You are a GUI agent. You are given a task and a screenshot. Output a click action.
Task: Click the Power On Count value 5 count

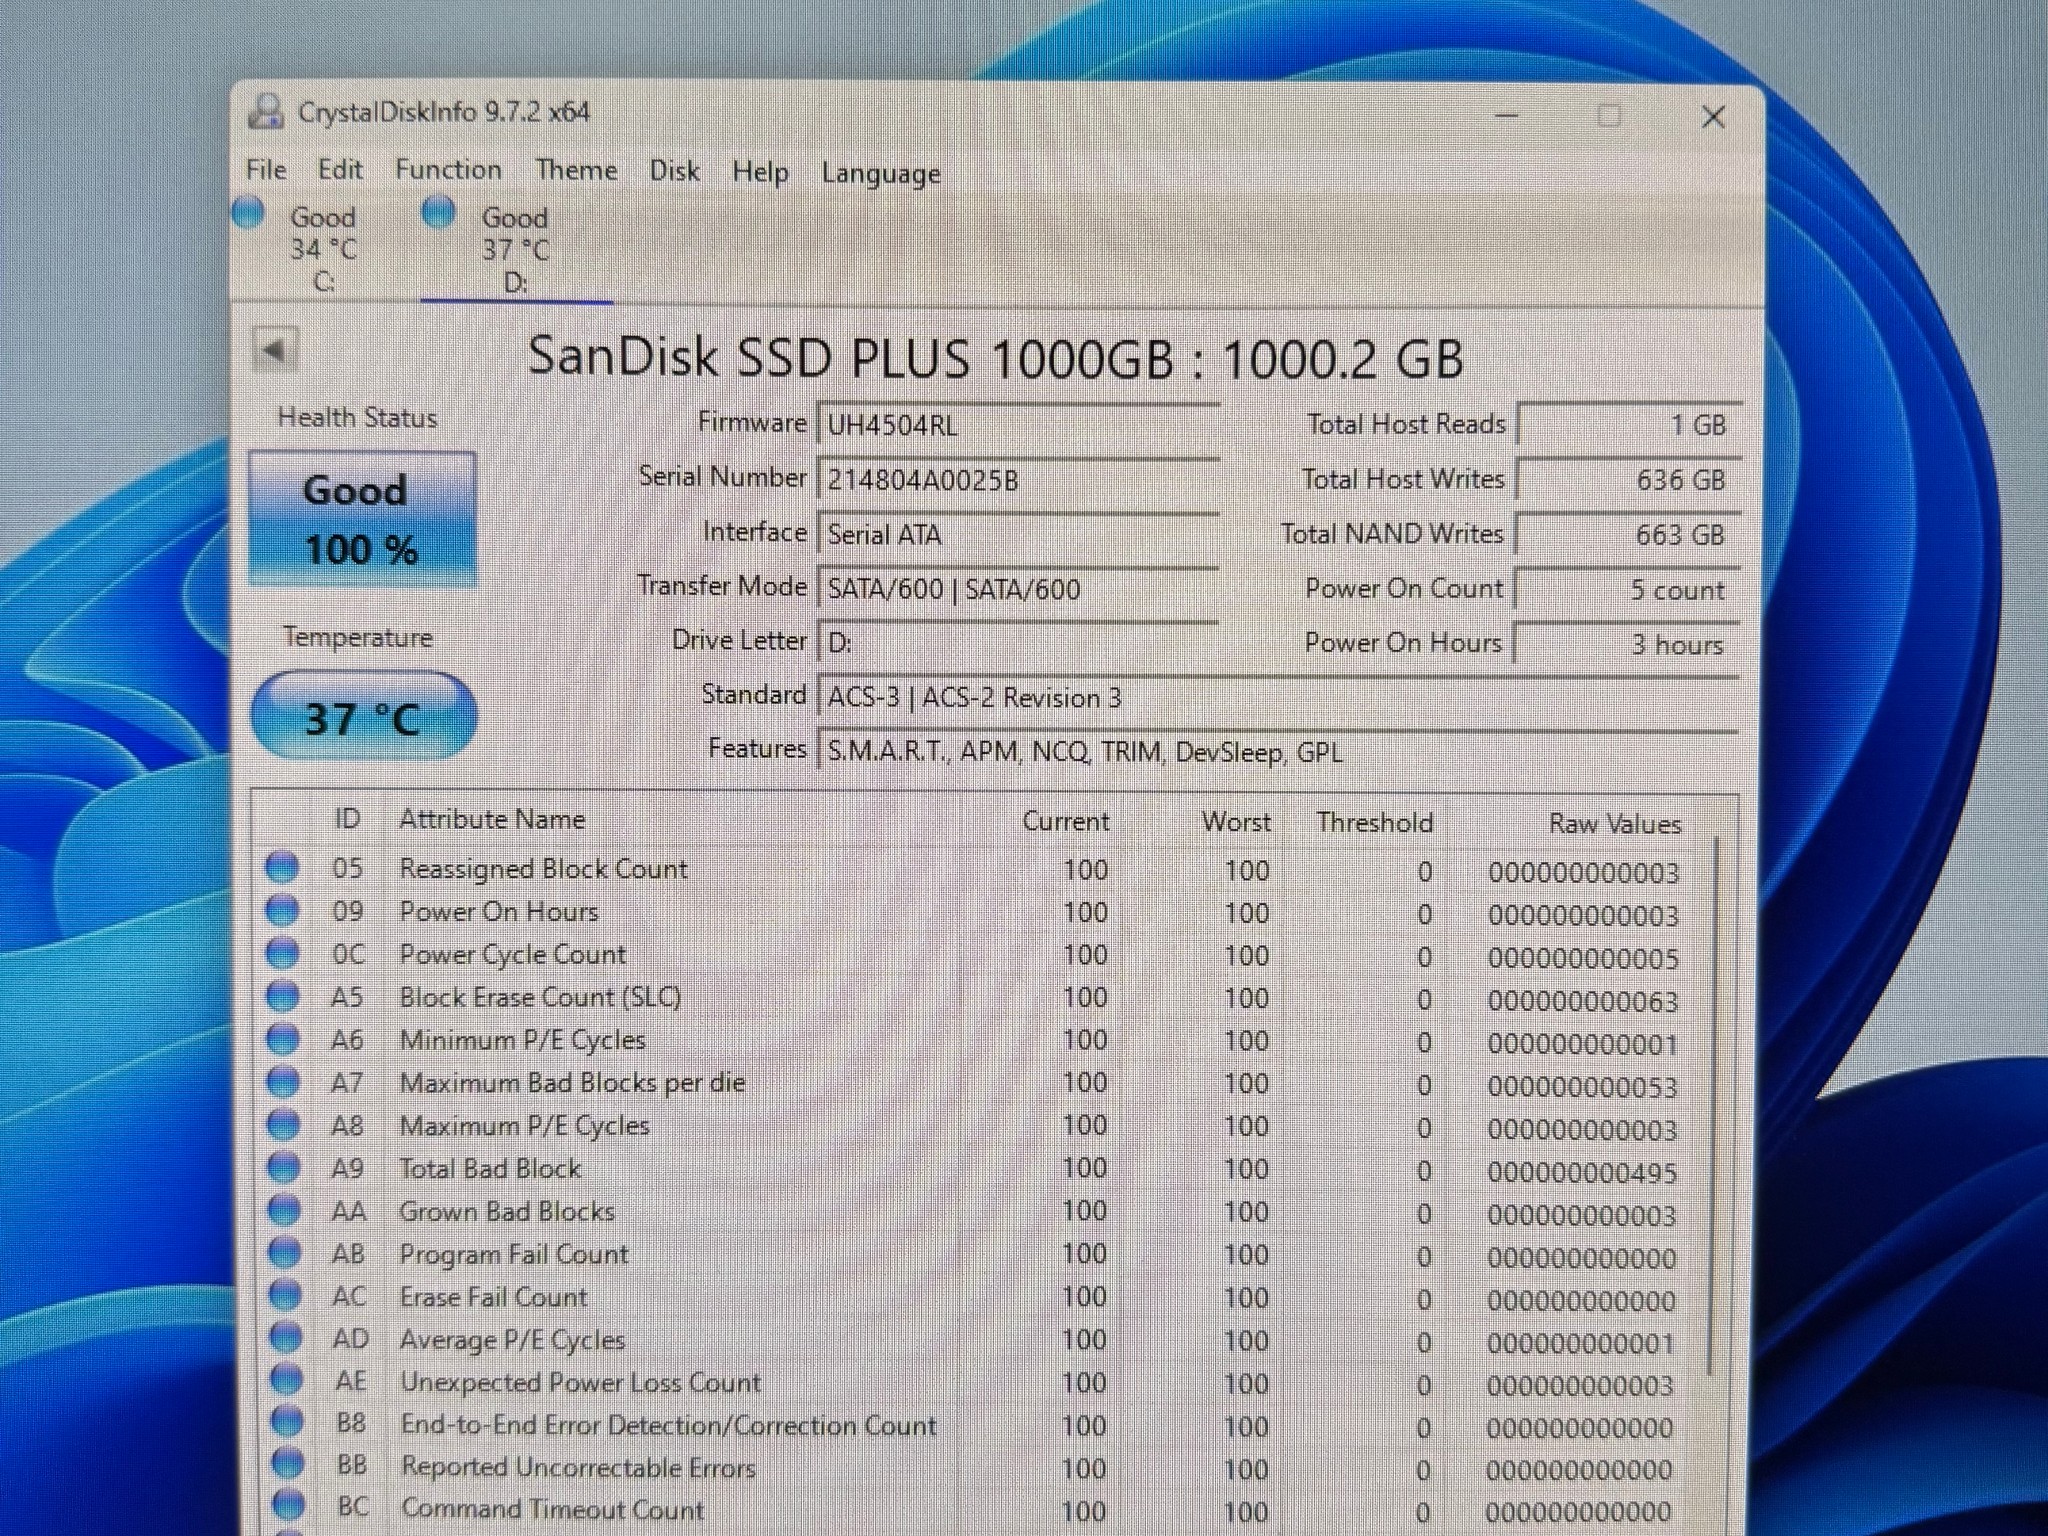(1628, 589)
